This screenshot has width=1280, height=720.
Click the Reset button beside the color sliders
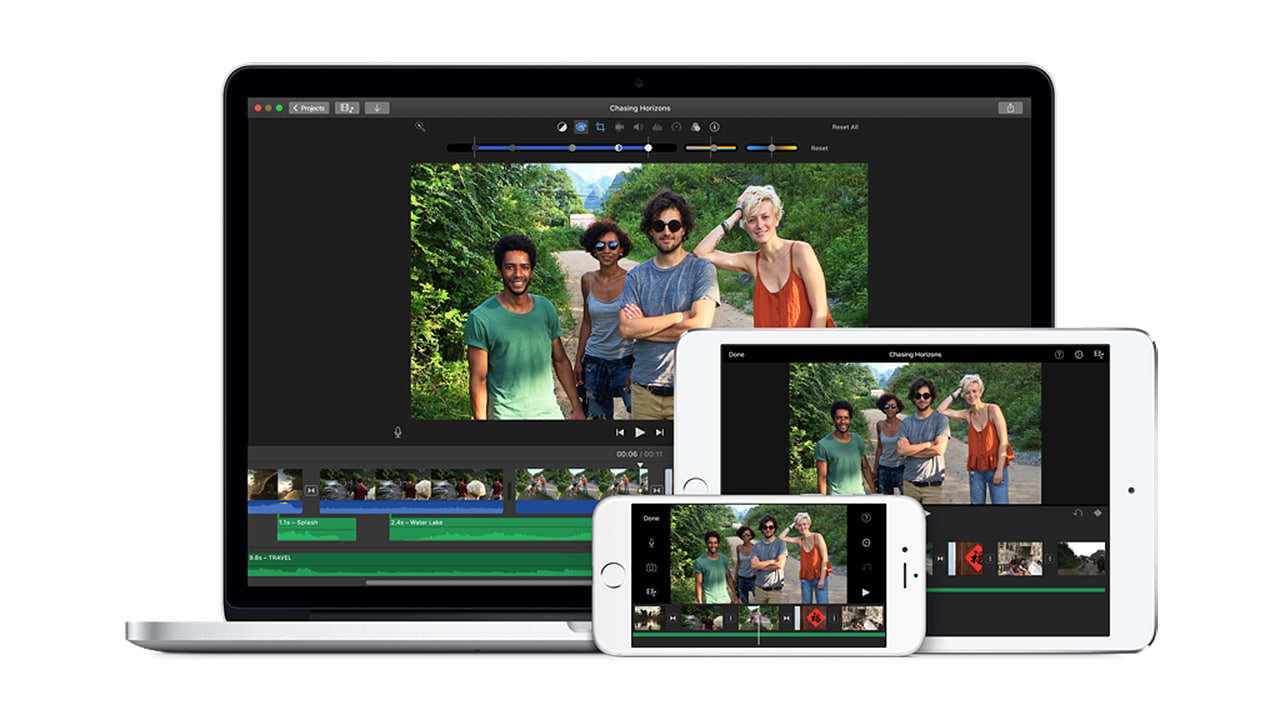(x=819, y=148)
